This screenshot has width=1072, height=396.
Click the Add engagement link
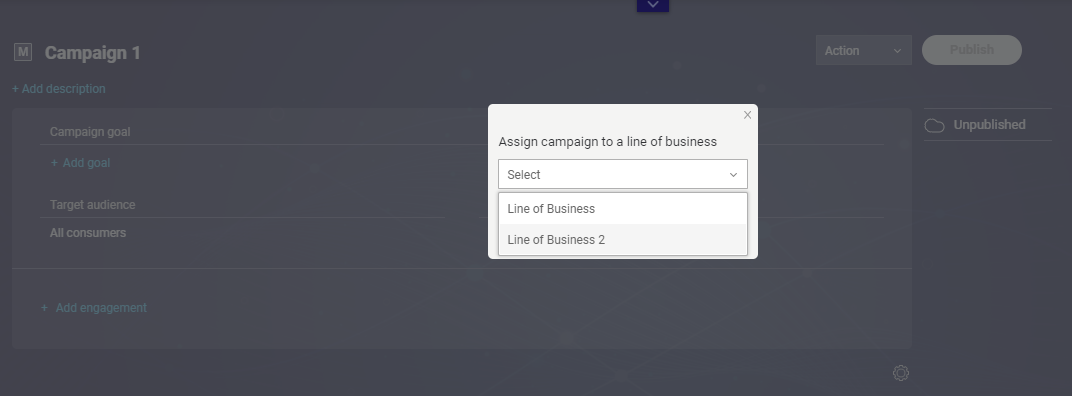101,308
